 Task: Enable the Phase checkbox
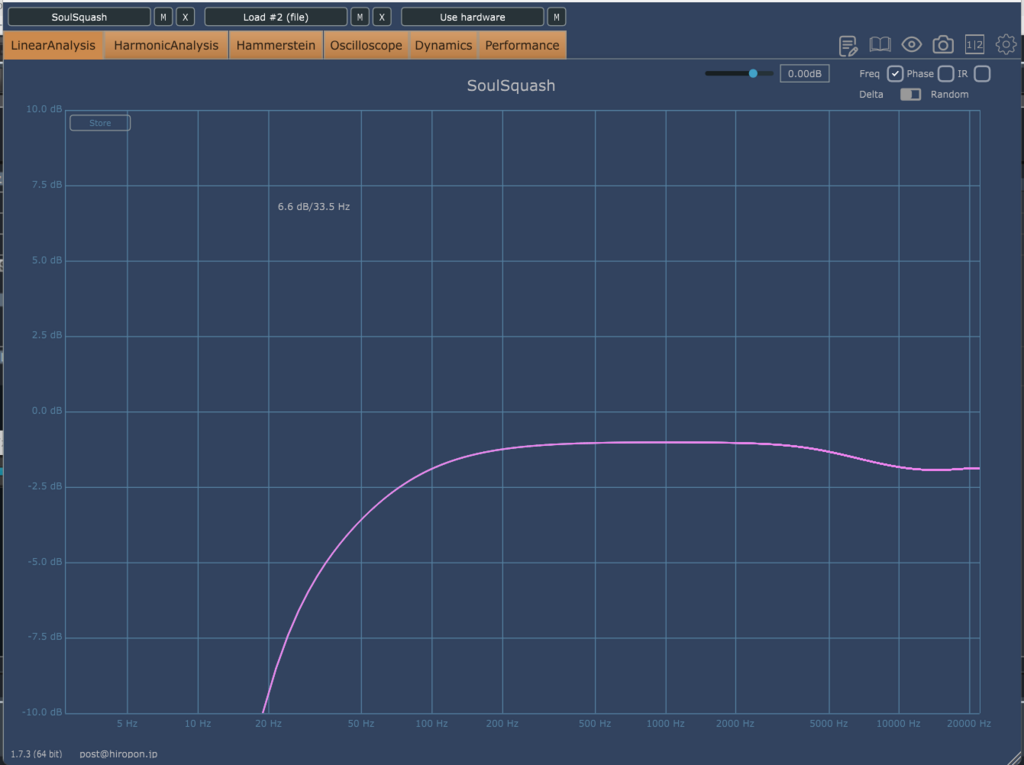tap(946, 74)
